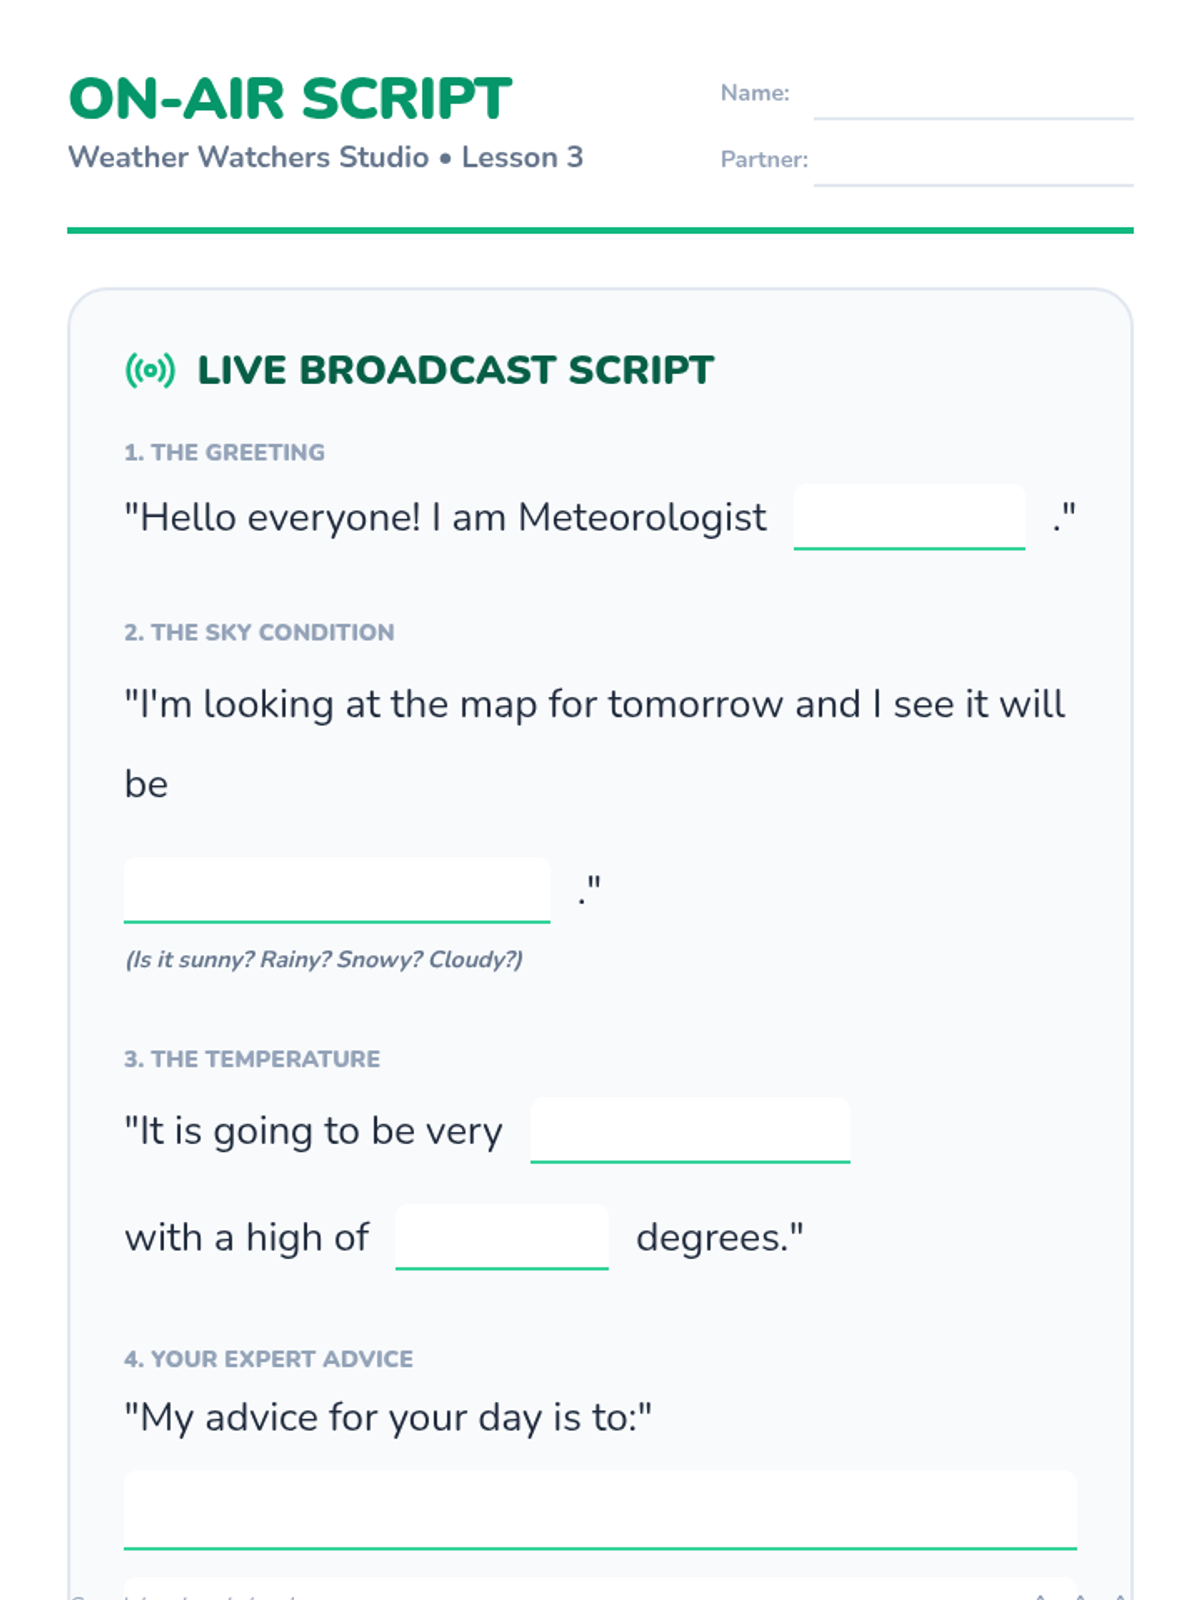Select the sky condition answer blank
Screen dimensions: 1200x1600
point(337,890)
